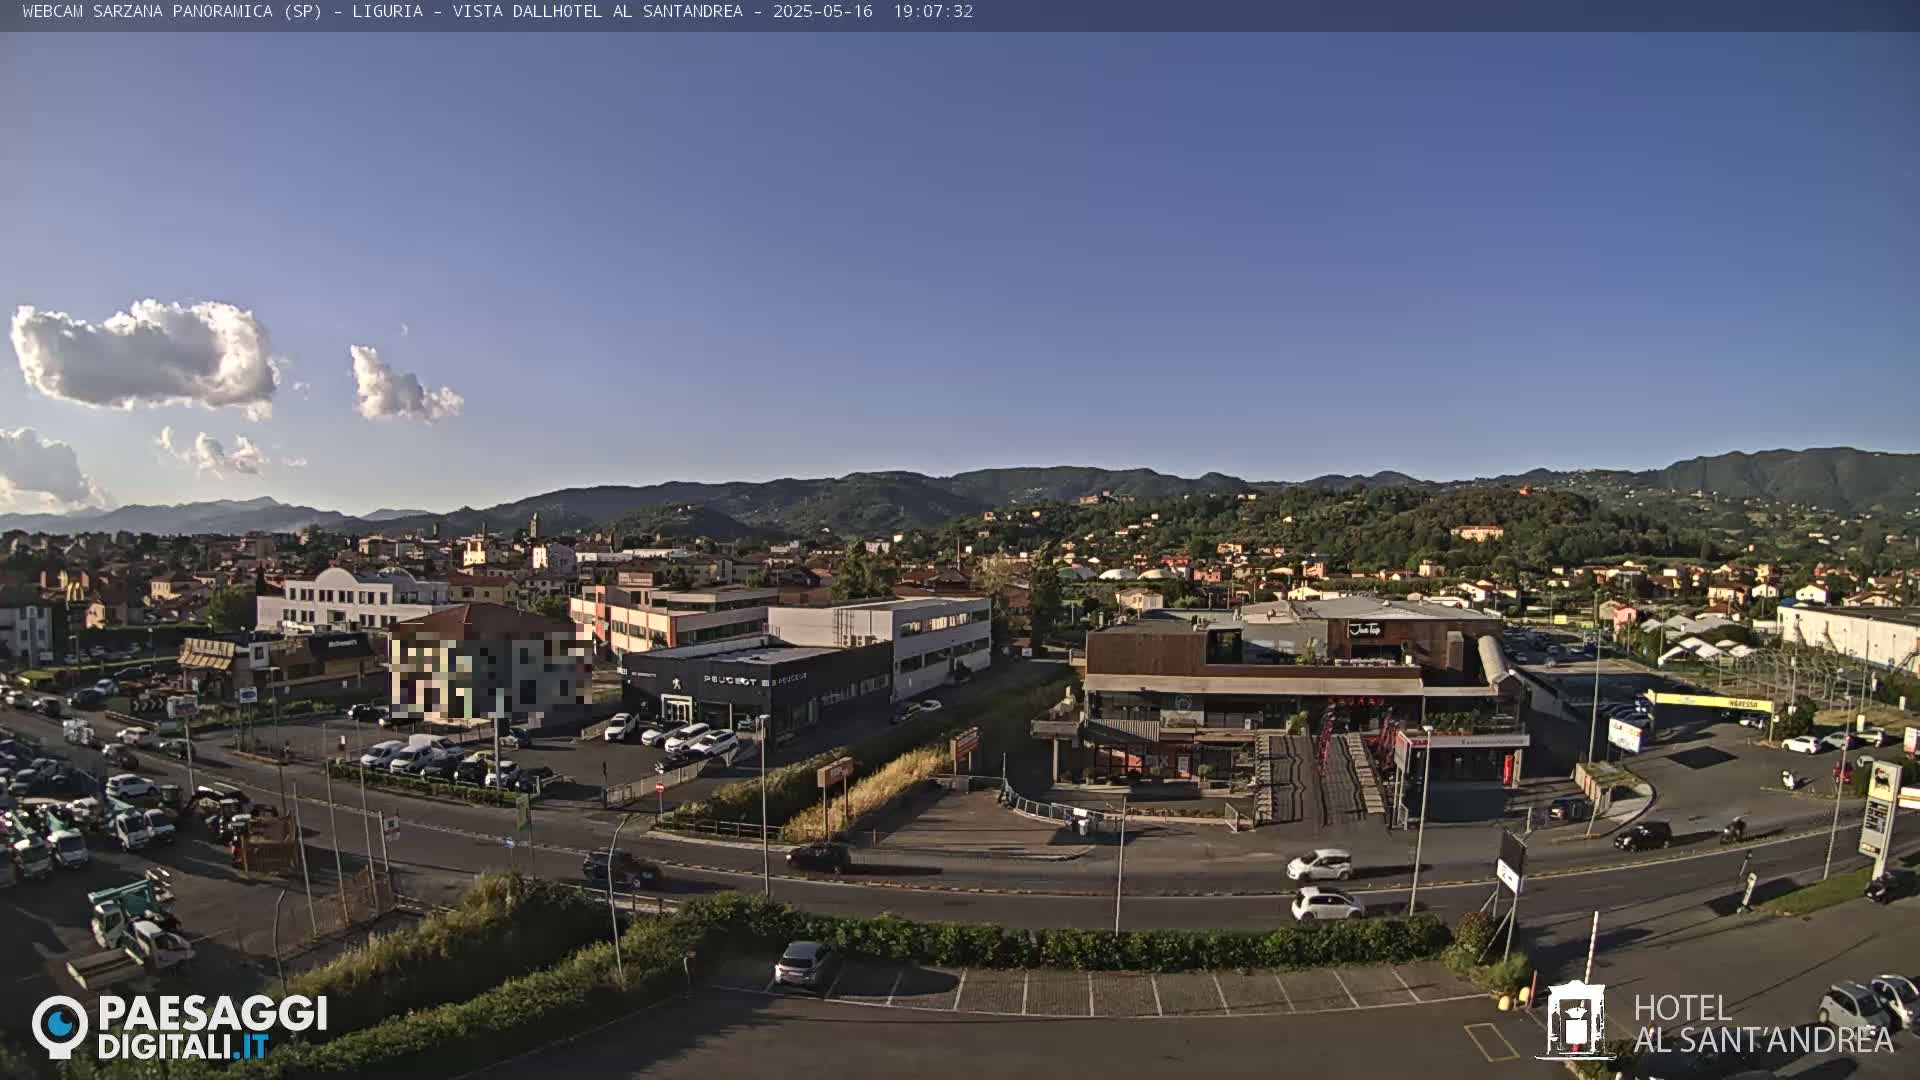The width and height of the screenshot is (1920, 1080).
Task: Click VISTA DALLHOTEL AL SANTANDREA header text
Action: [597, 11]
